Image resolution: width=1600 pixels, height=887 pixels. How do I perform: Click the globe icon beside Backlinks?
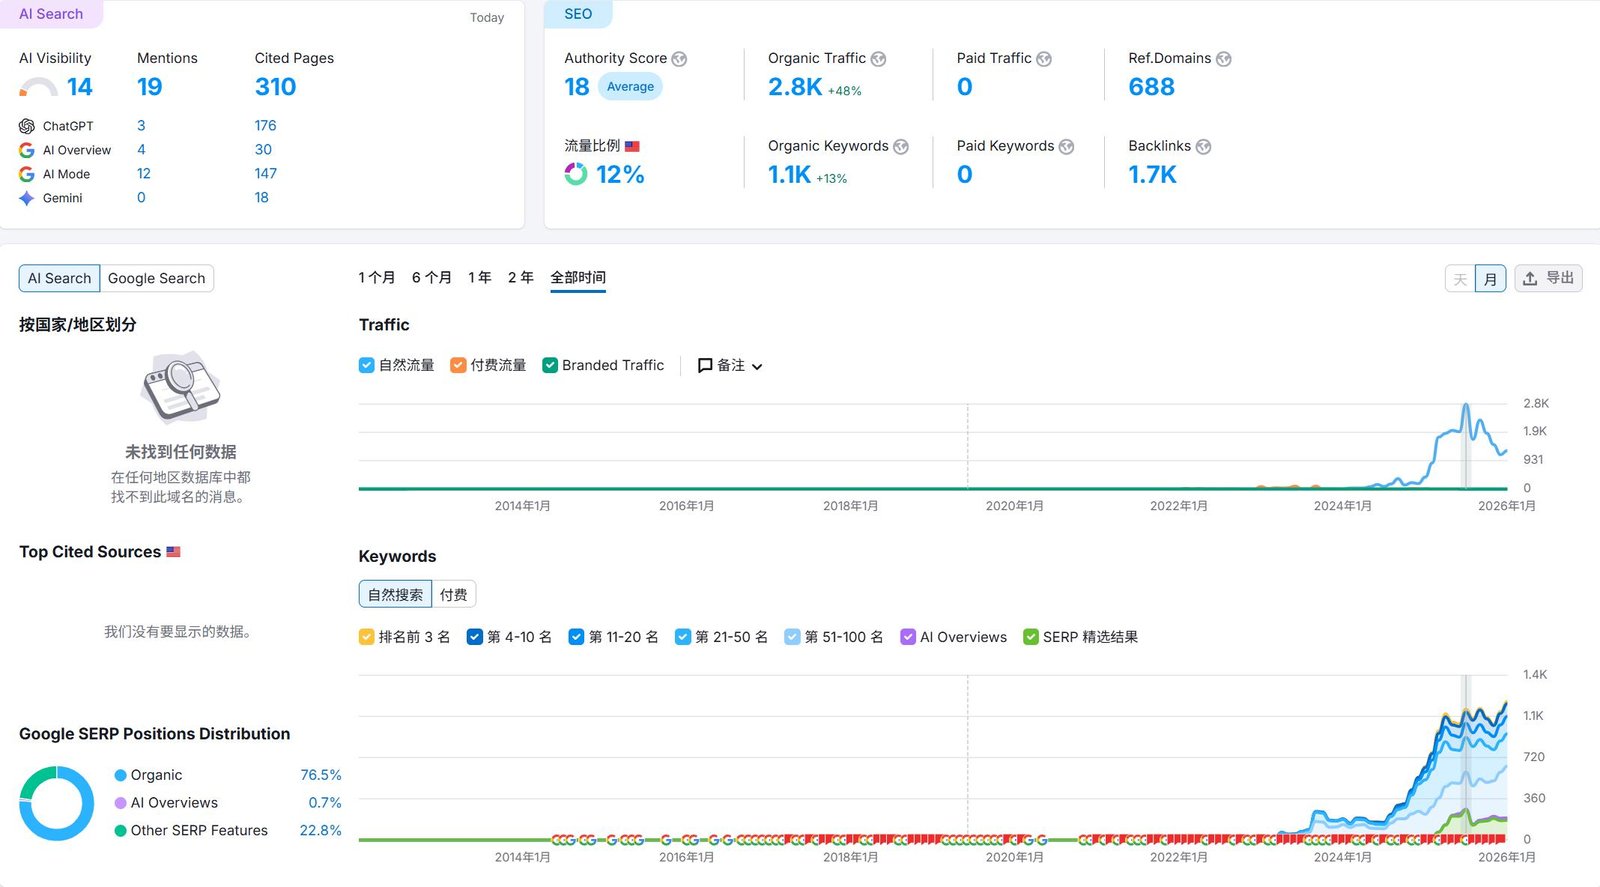1203,147
